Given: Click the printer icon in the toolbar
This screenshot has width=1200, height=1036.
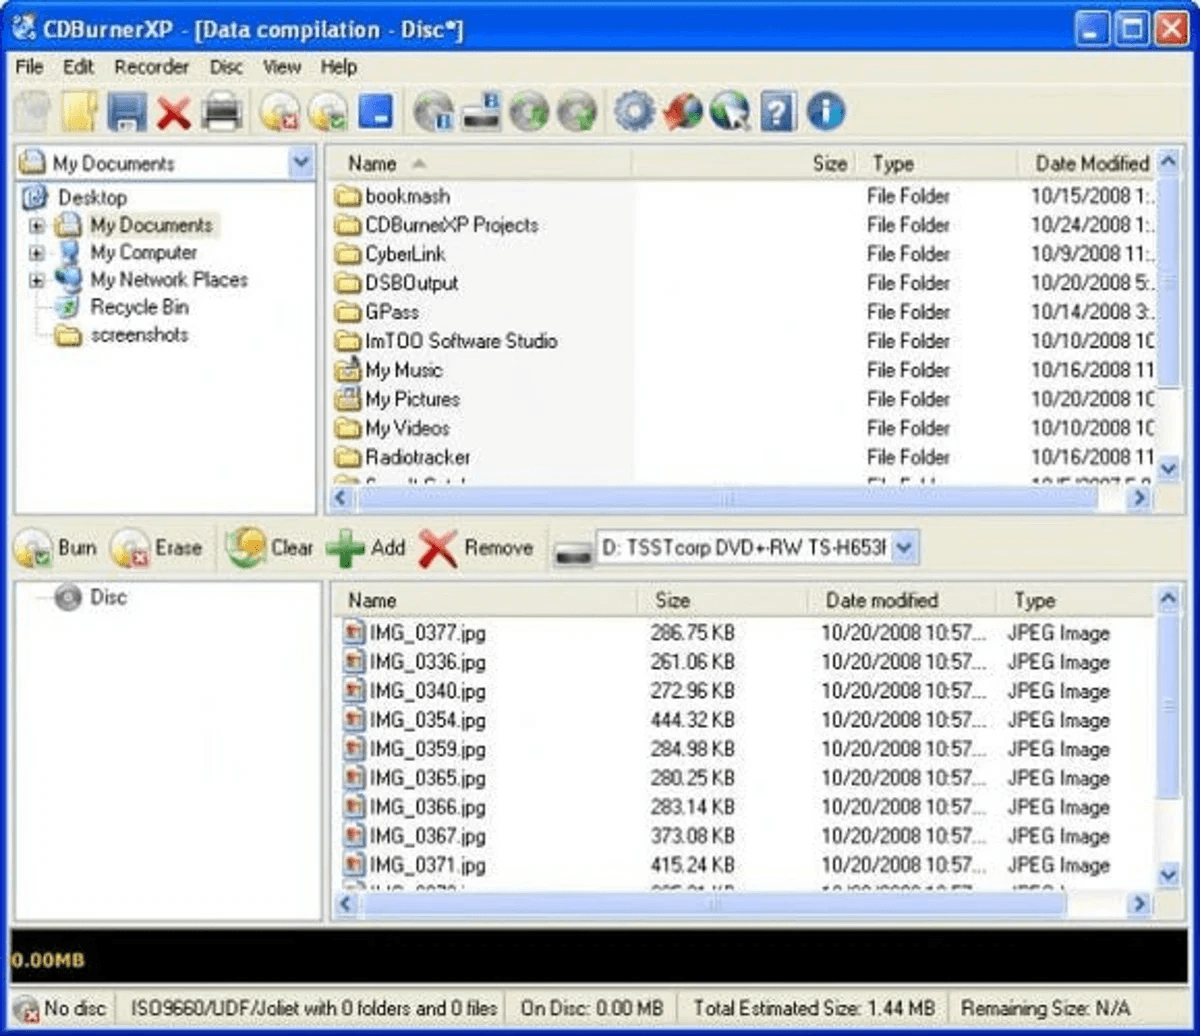Looking at the screenshot, I should pyautogui.click(x=222, y=111).
